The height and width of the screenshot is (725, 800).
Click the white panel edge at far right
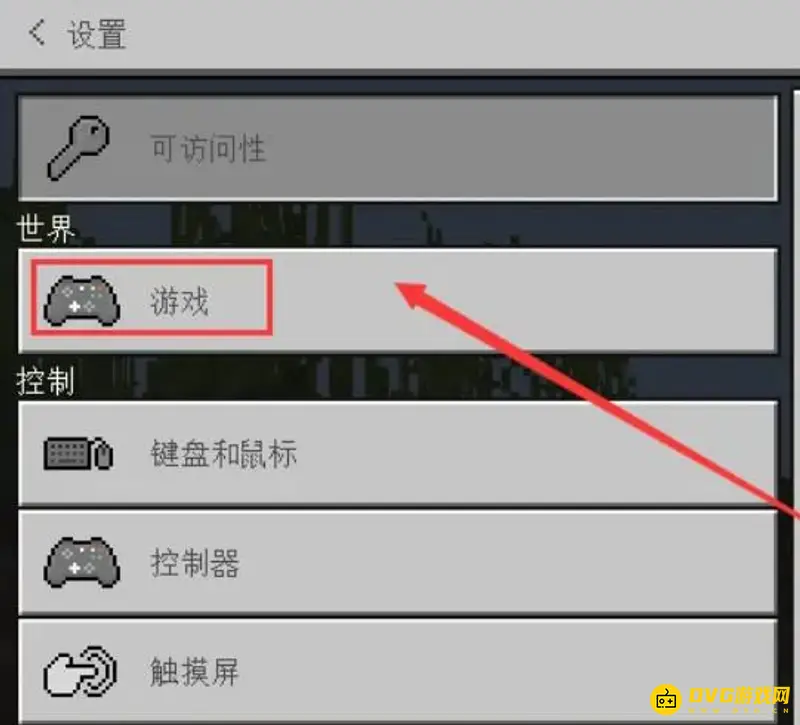(796, 357)
